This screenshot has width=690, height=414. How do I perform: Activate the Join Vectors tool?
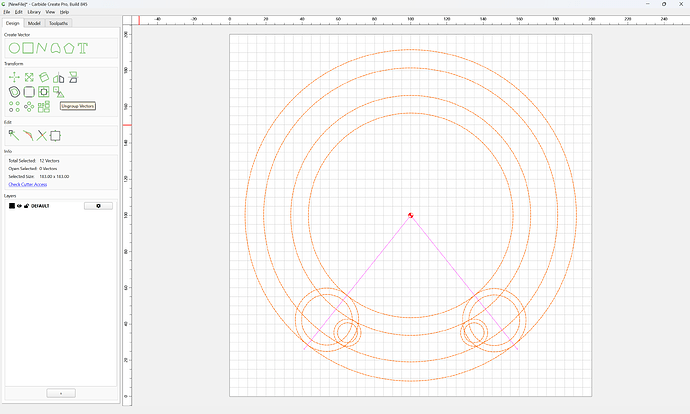pyautogui.click(x=55, y=136)
